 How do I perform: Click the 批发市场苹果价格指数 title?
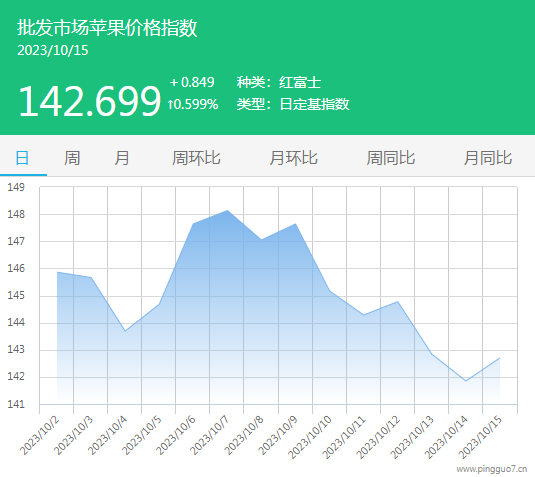click(x=107, y=28)
